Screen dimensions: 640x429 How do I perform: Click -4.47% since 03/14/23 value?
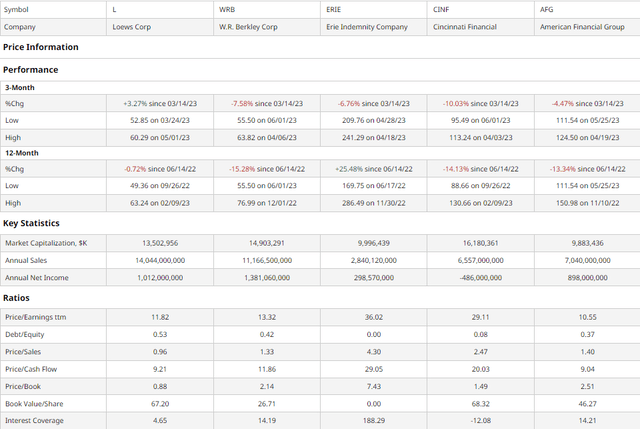pos(588,104)
